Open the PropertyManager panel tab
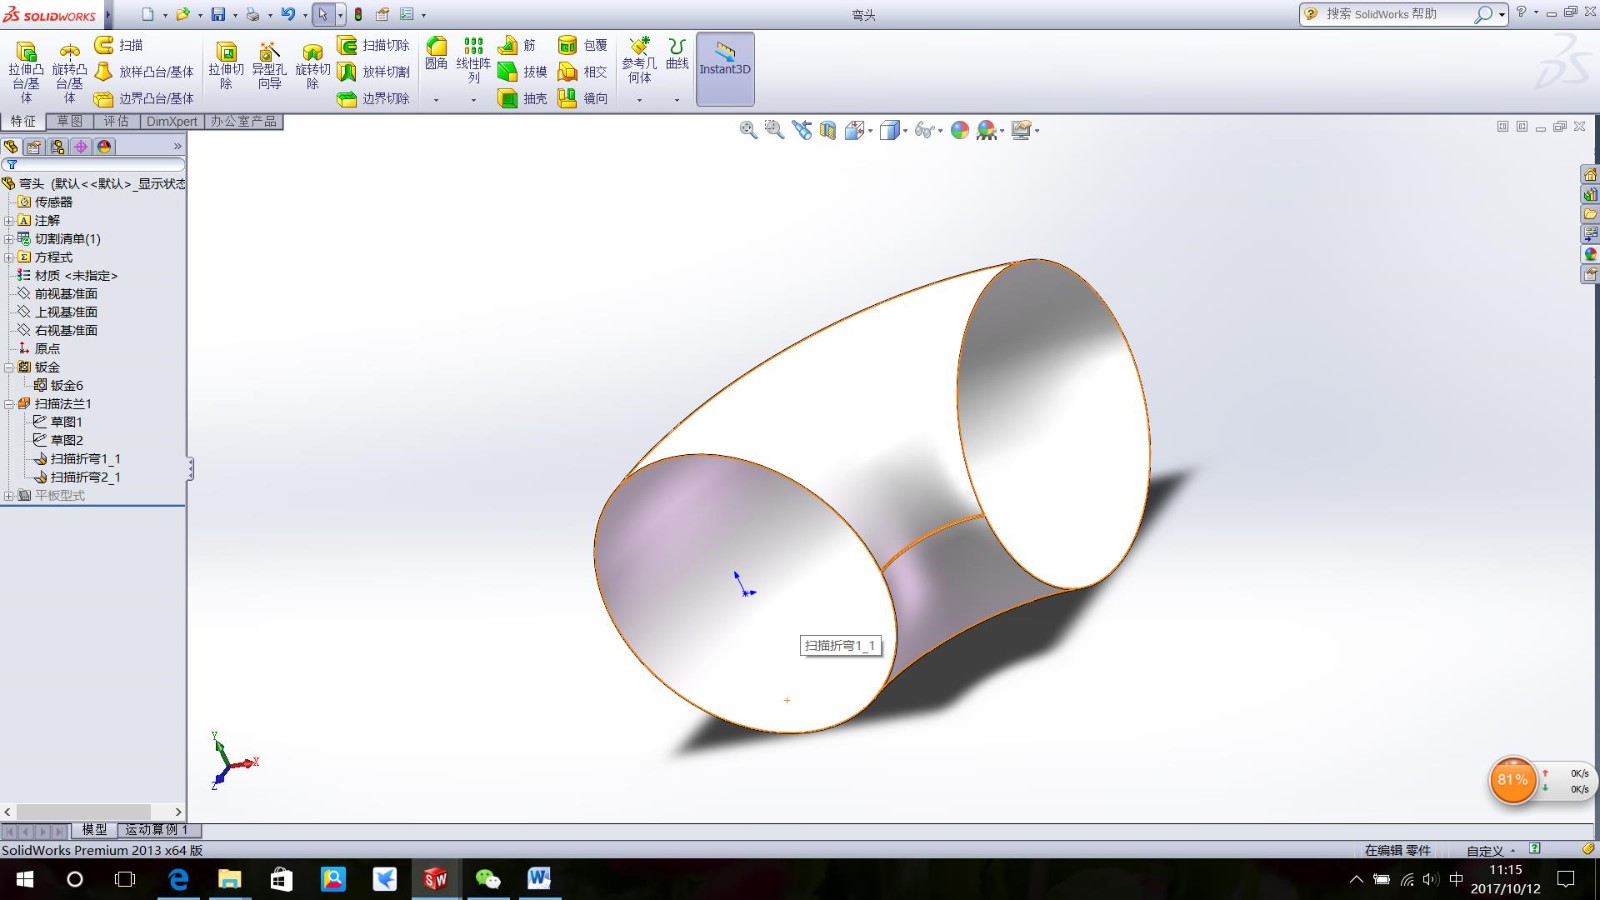 34,147
